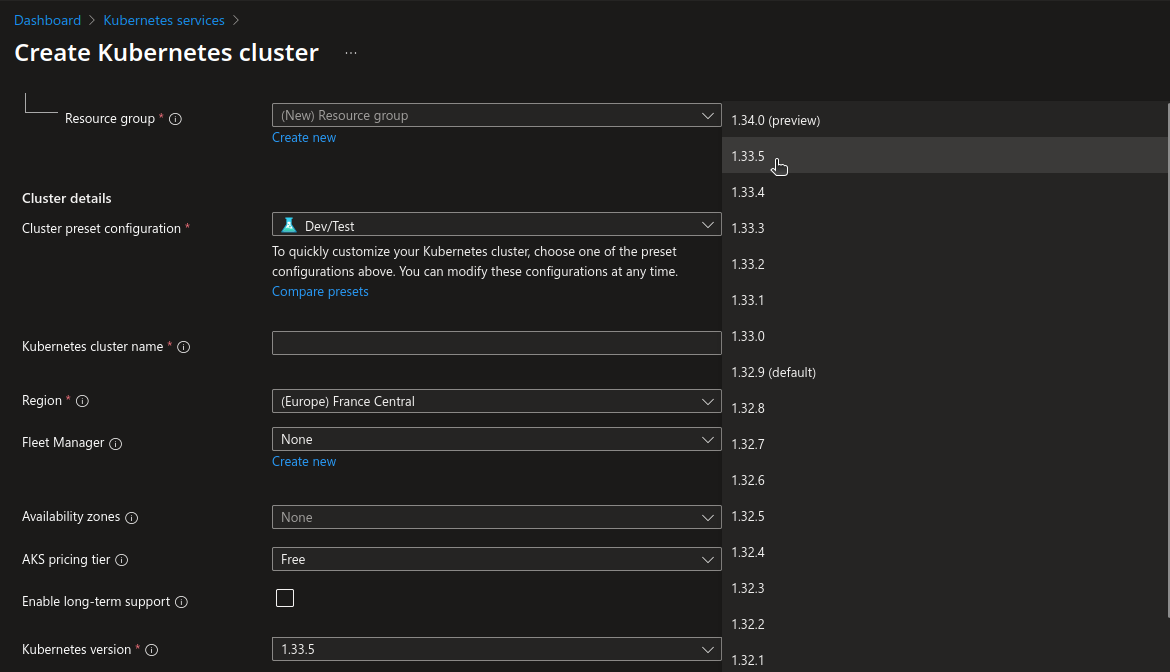This screenshot has height=672, width=1170.
Task: Click info icon next to Region label
Action: tap(82, 401)
